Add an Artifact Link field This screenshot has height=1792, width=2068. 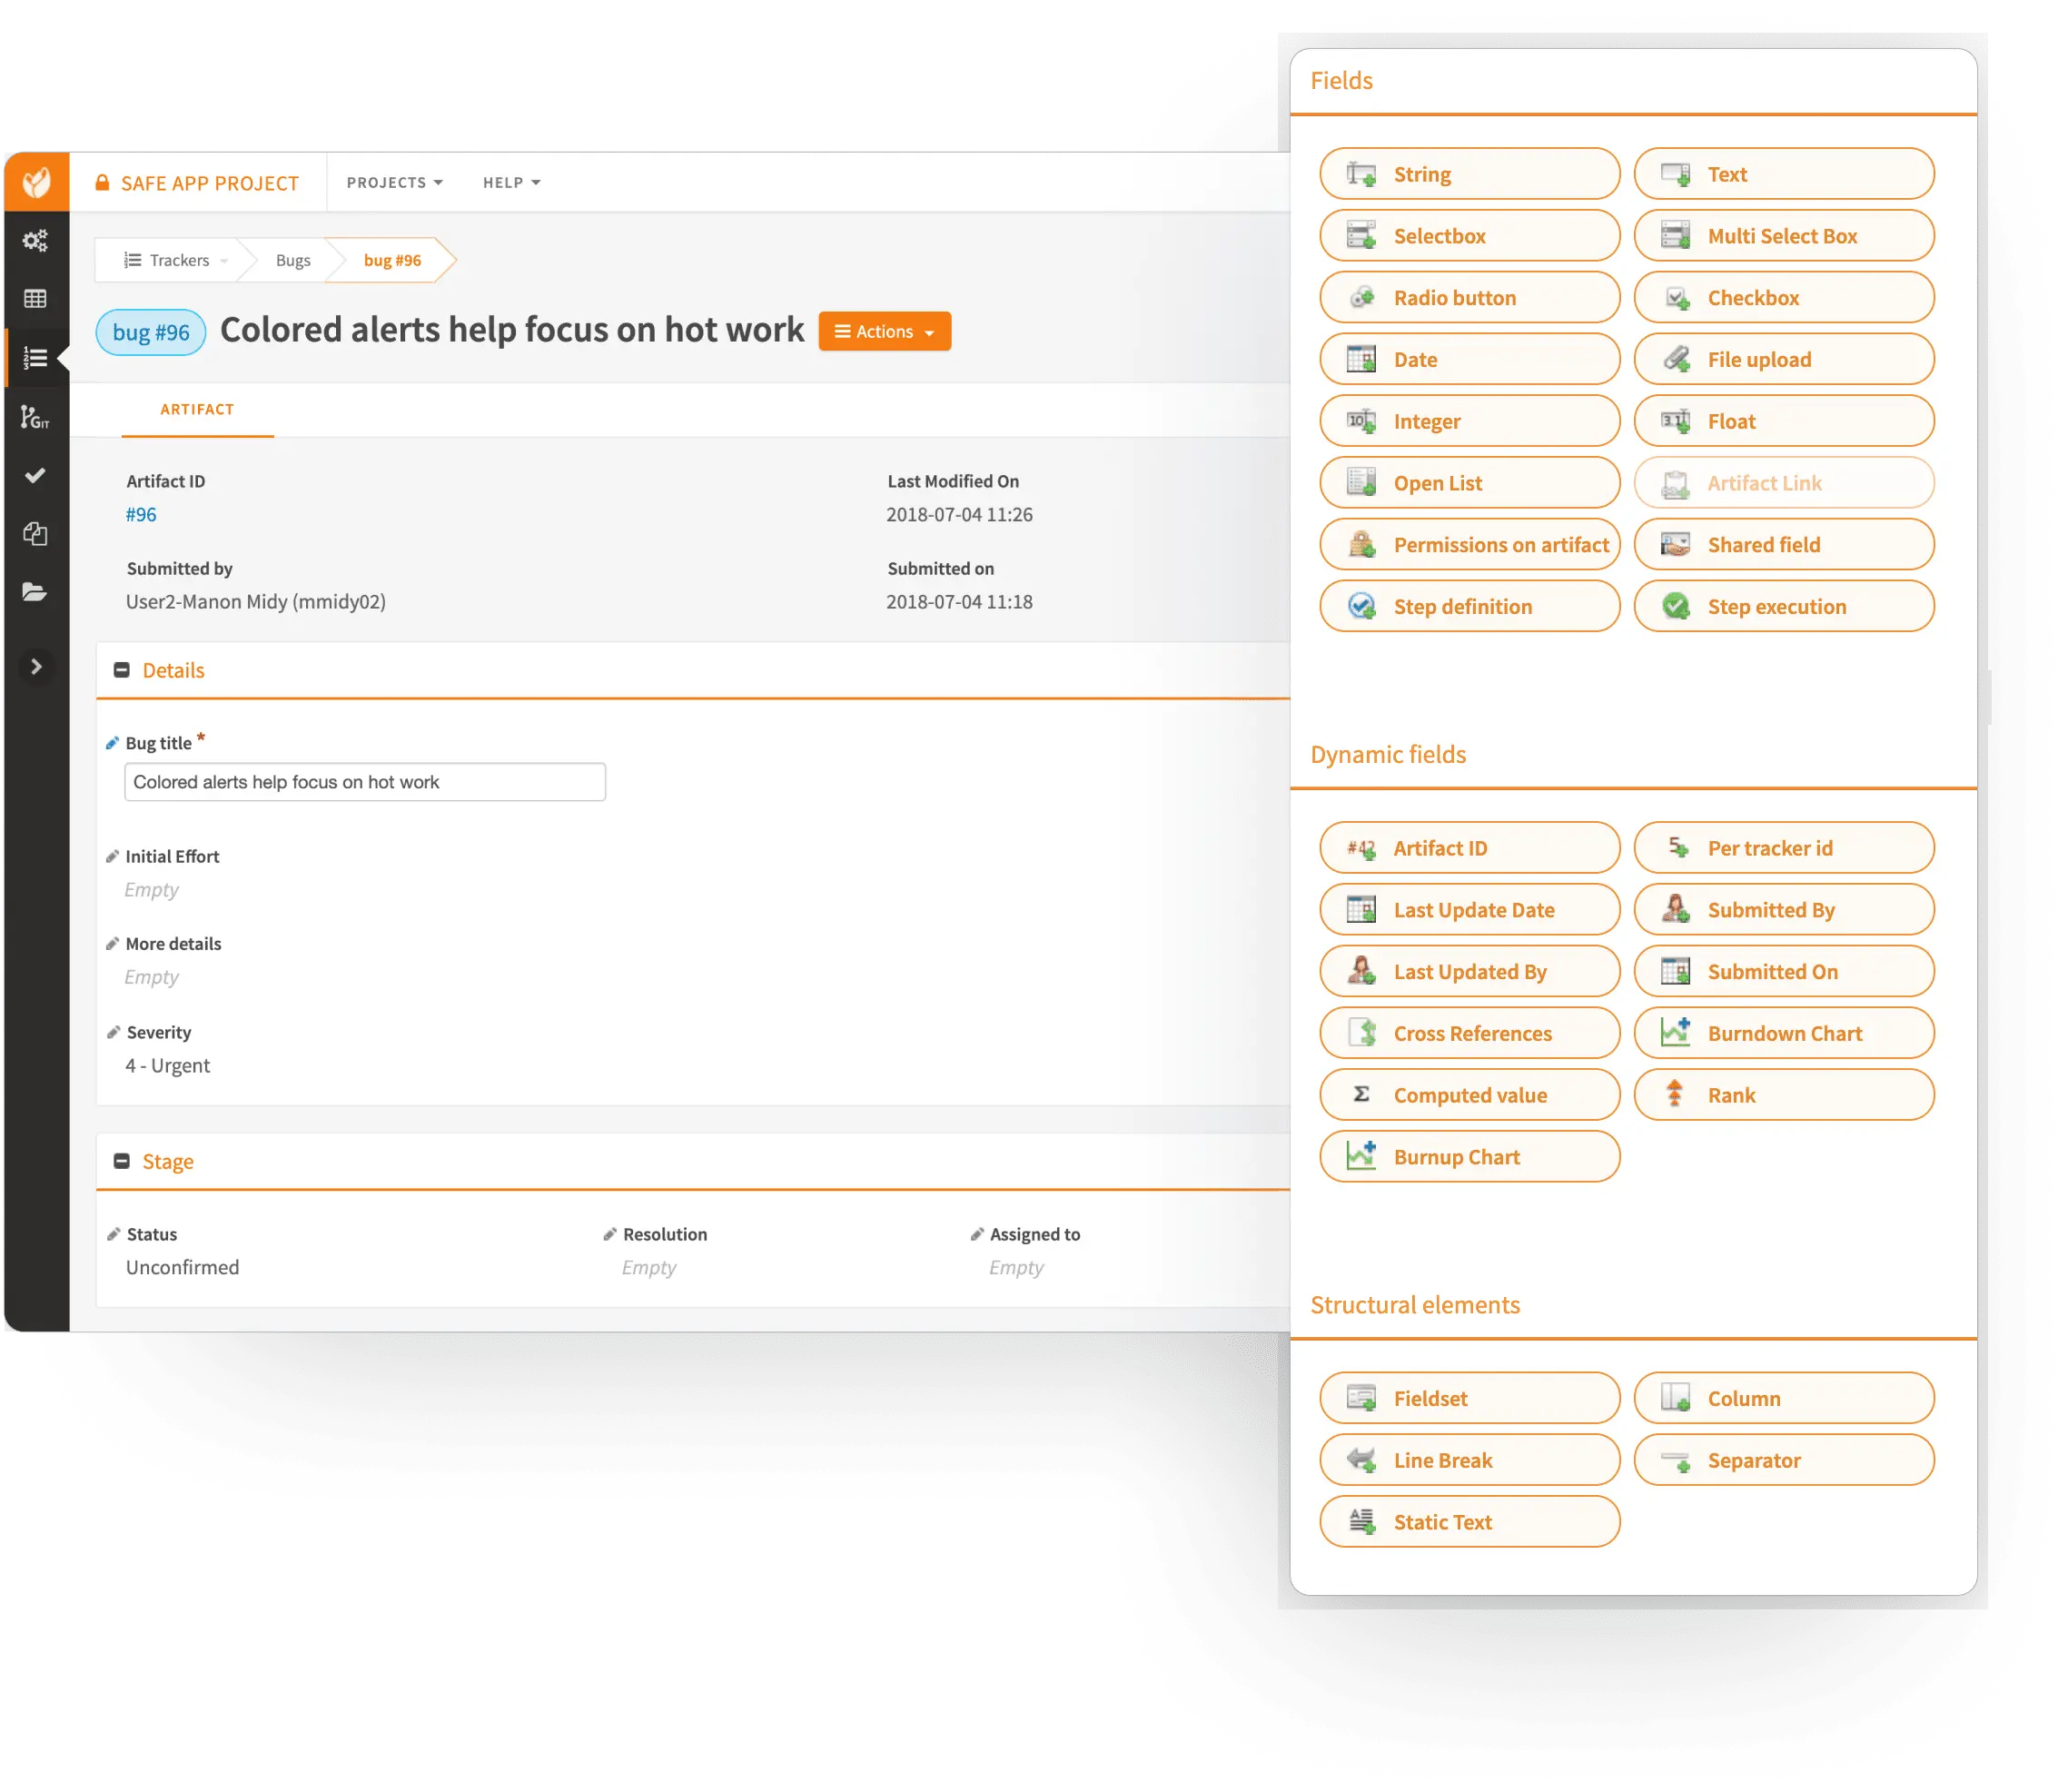click(1784, 484)
